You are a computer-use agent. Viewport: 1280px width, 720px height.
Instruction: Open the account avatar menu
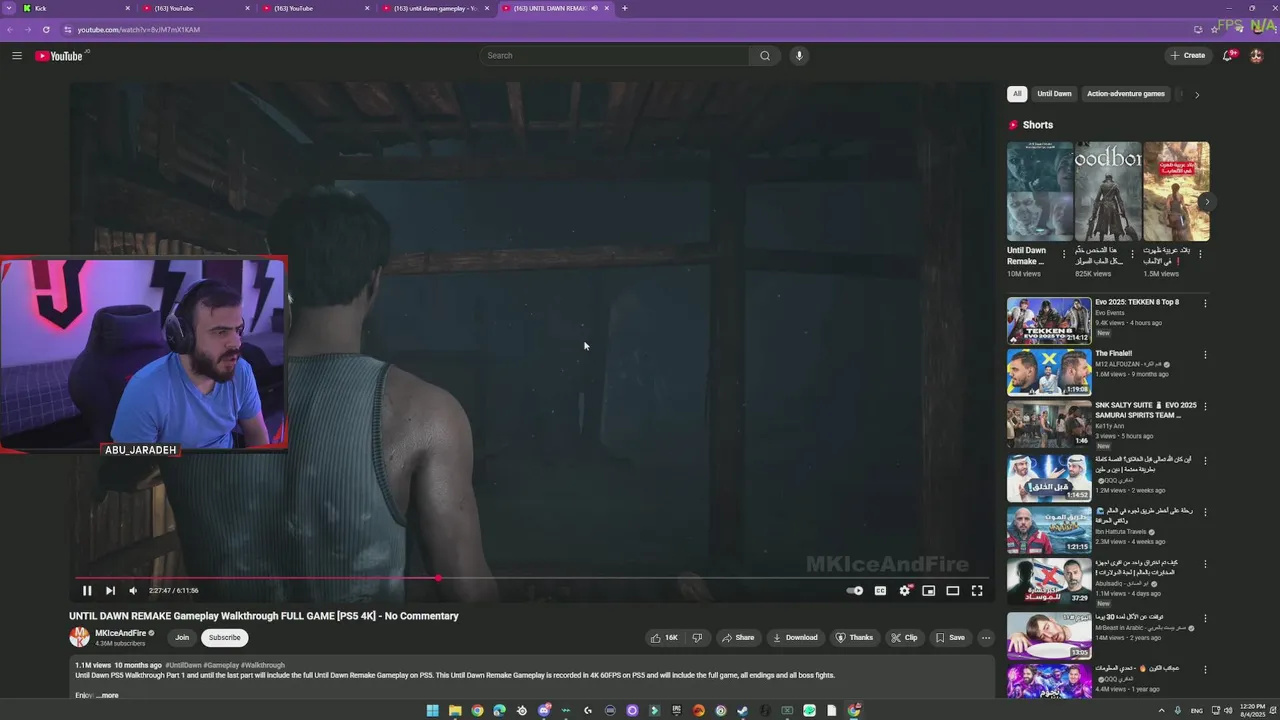coord(1256,56)
